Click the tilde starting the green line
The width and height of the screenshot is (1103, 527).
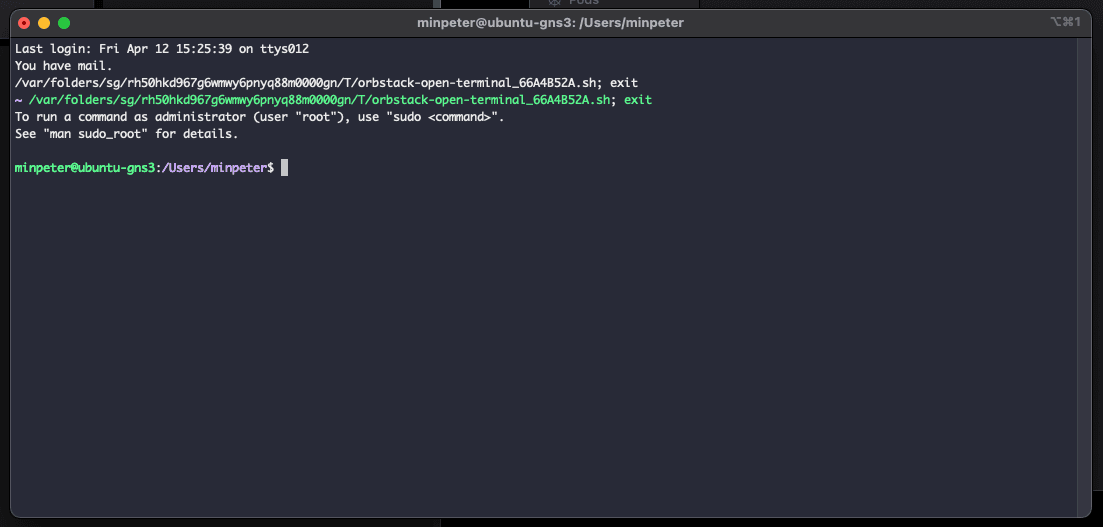click(x=18, y=100)
